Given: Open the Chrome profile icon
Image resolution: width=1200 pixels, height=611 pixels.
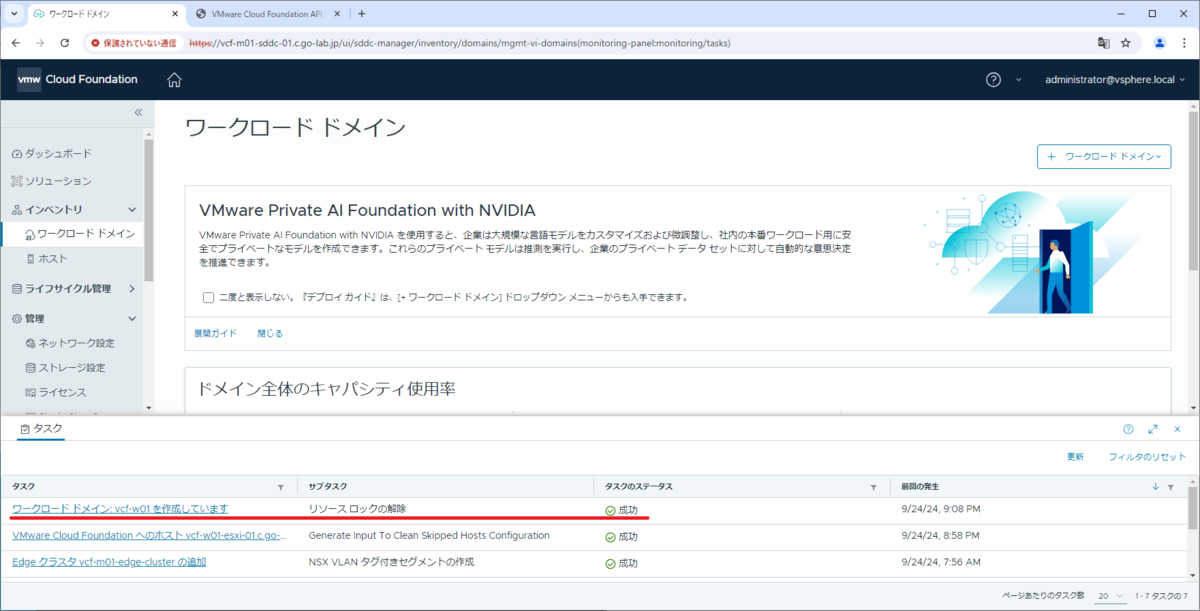Looking at the screenshot, I should tap(1159, 43).
